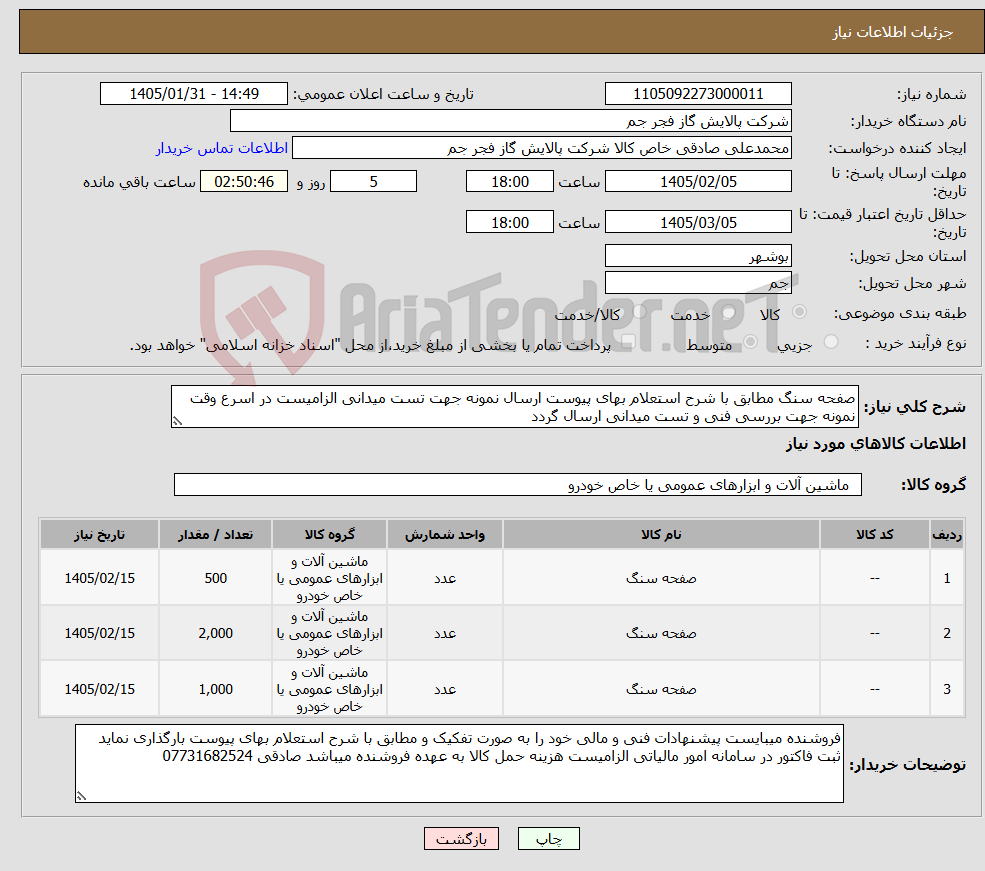Click the اطلاعات کالاهای مورد نیاز heading
This screenshot has width=985, height=871.
876,443
